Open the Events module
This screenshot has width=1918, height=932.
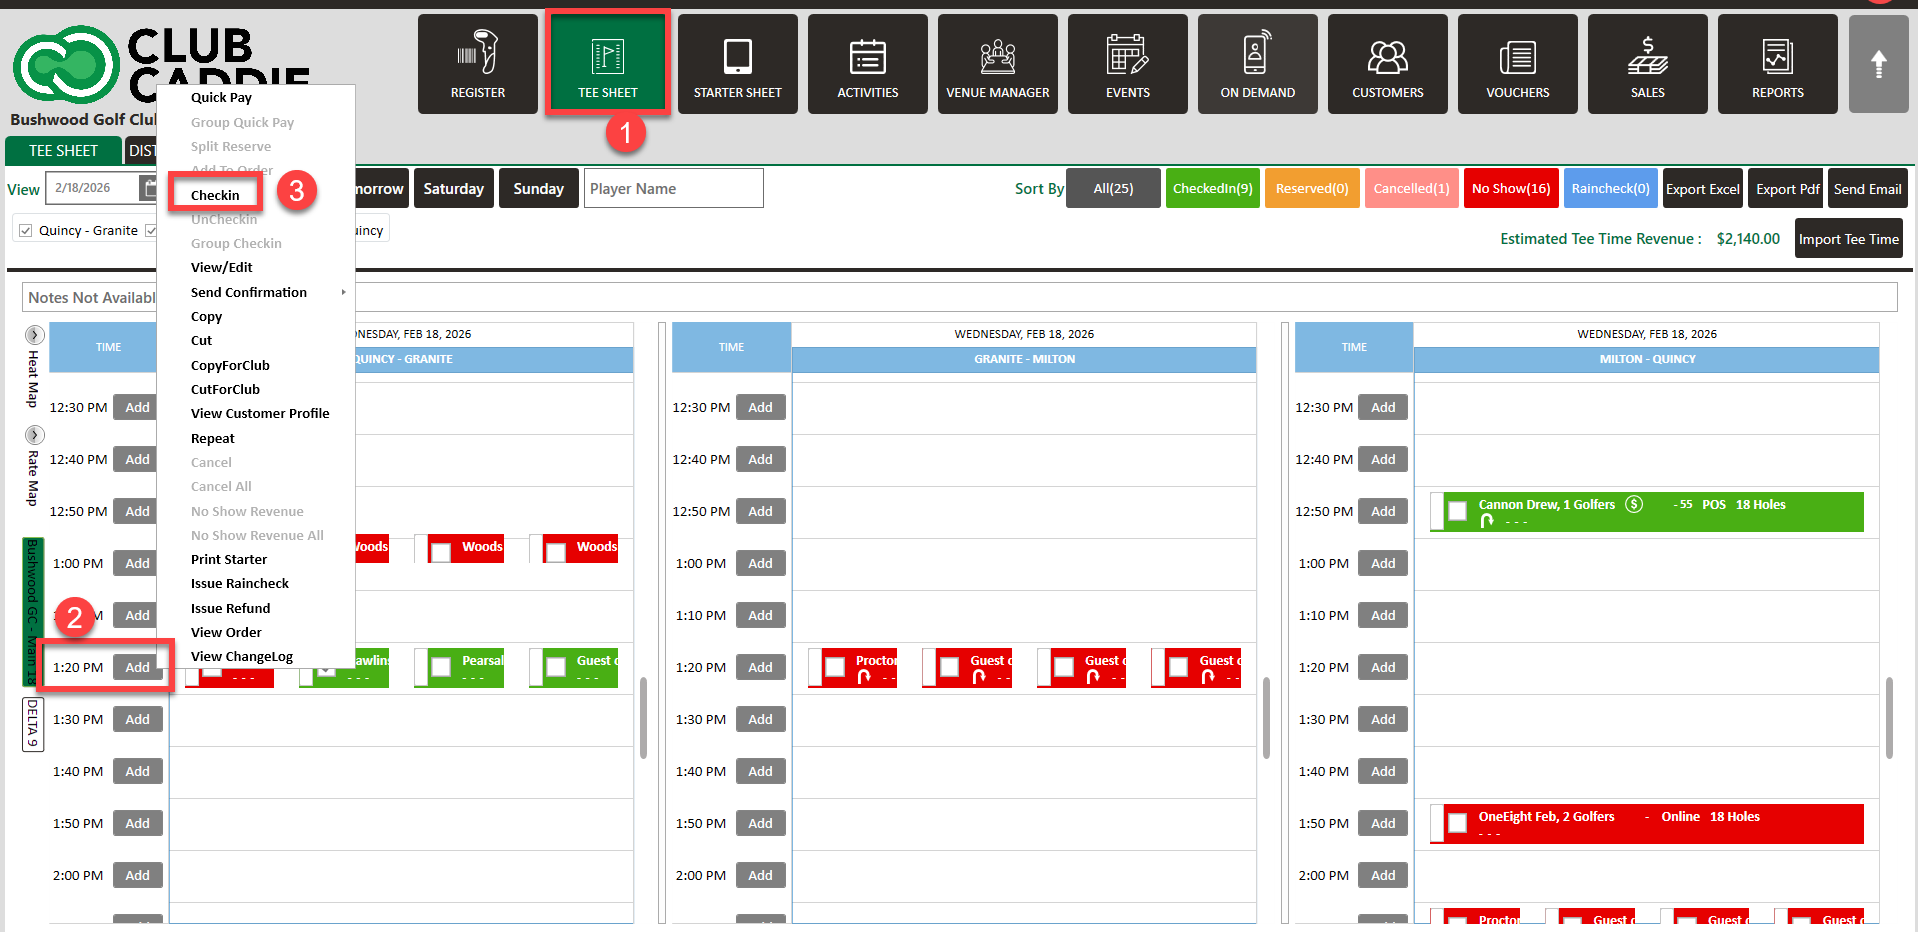(x=1127, y=64)
